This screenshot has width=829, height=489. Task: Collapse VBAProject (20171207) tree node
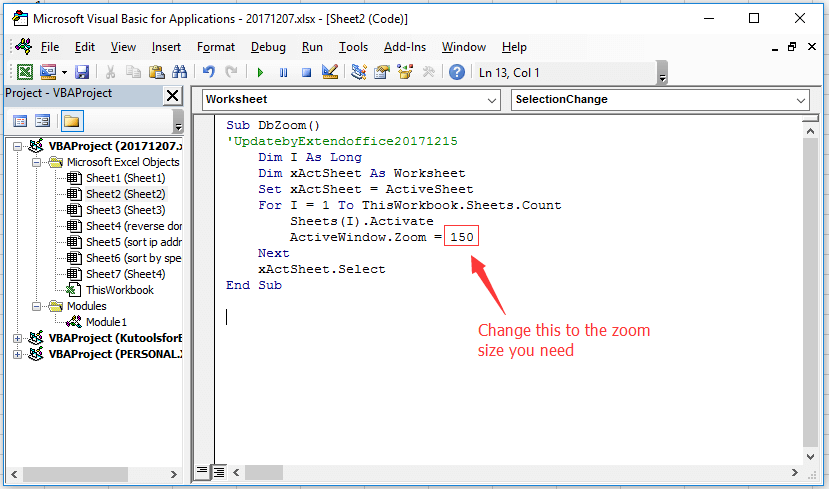click(17, 146)
